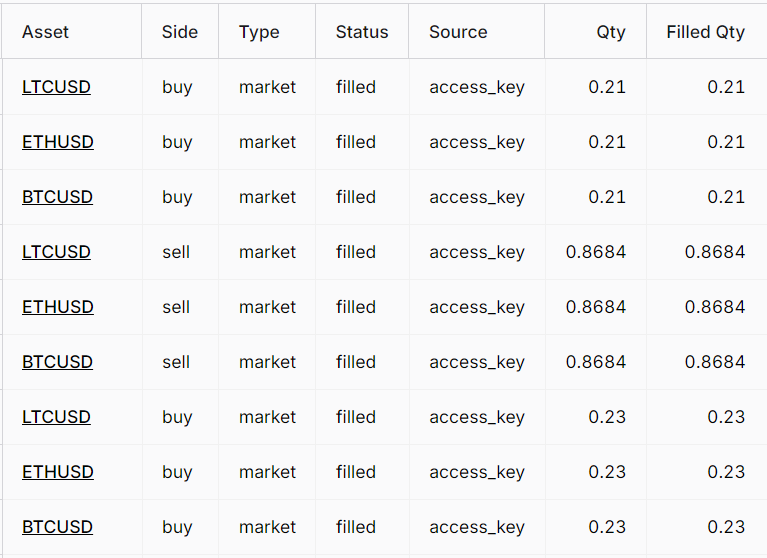Sort by the Status column header
The image size is (767, 558).
pos(362,32)
